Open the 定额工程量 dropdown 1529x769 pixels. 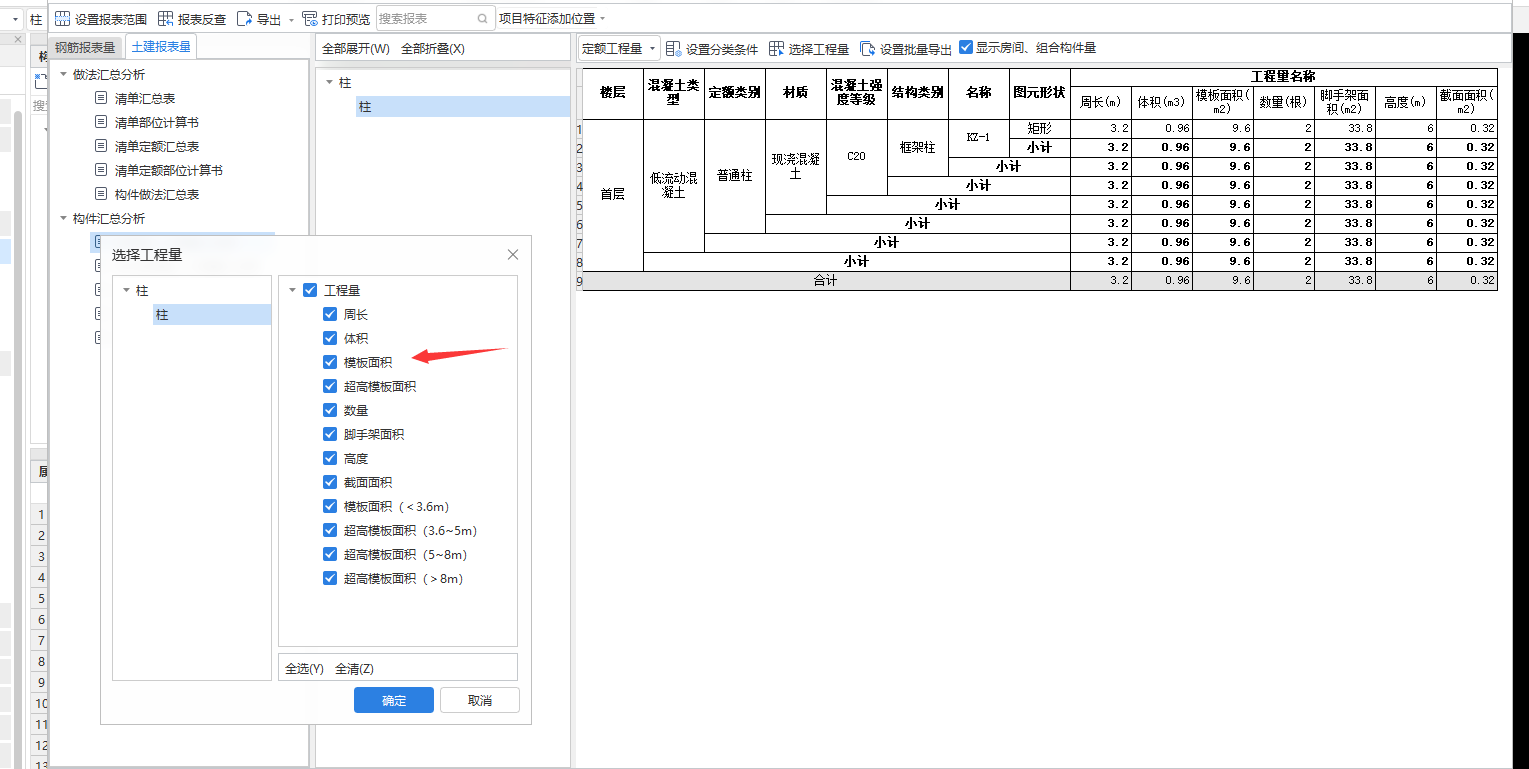tap(619, 48)
